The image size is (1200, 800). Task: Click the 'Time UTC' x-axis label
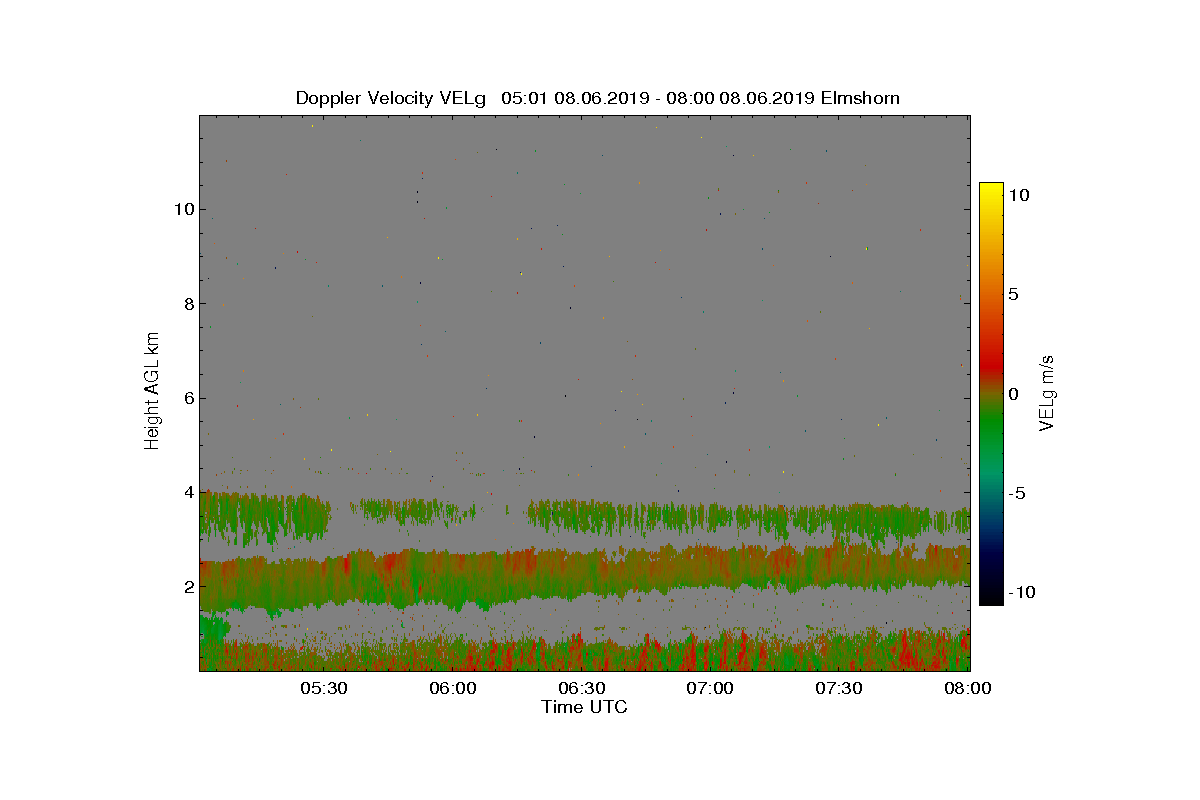tap(584, 707)
